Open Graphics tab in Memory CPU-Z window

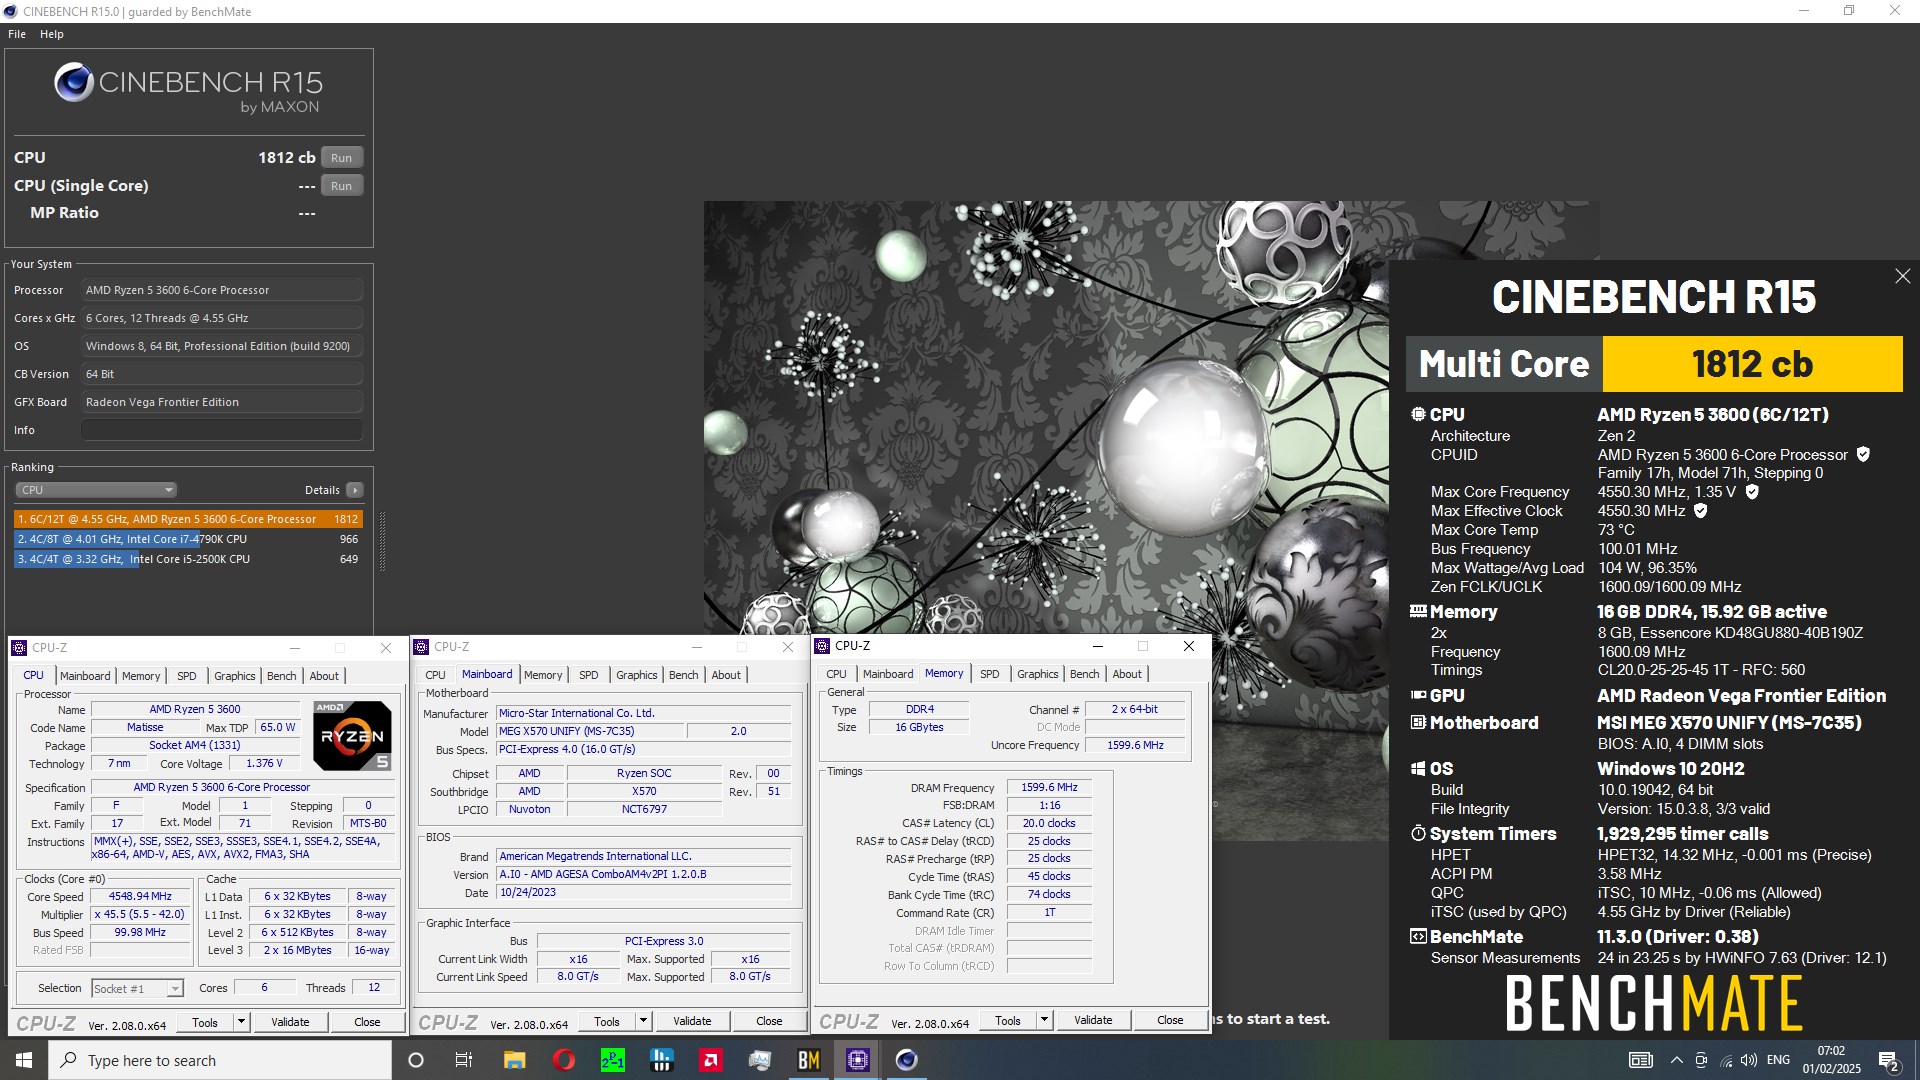click(x=1038, y=674)
